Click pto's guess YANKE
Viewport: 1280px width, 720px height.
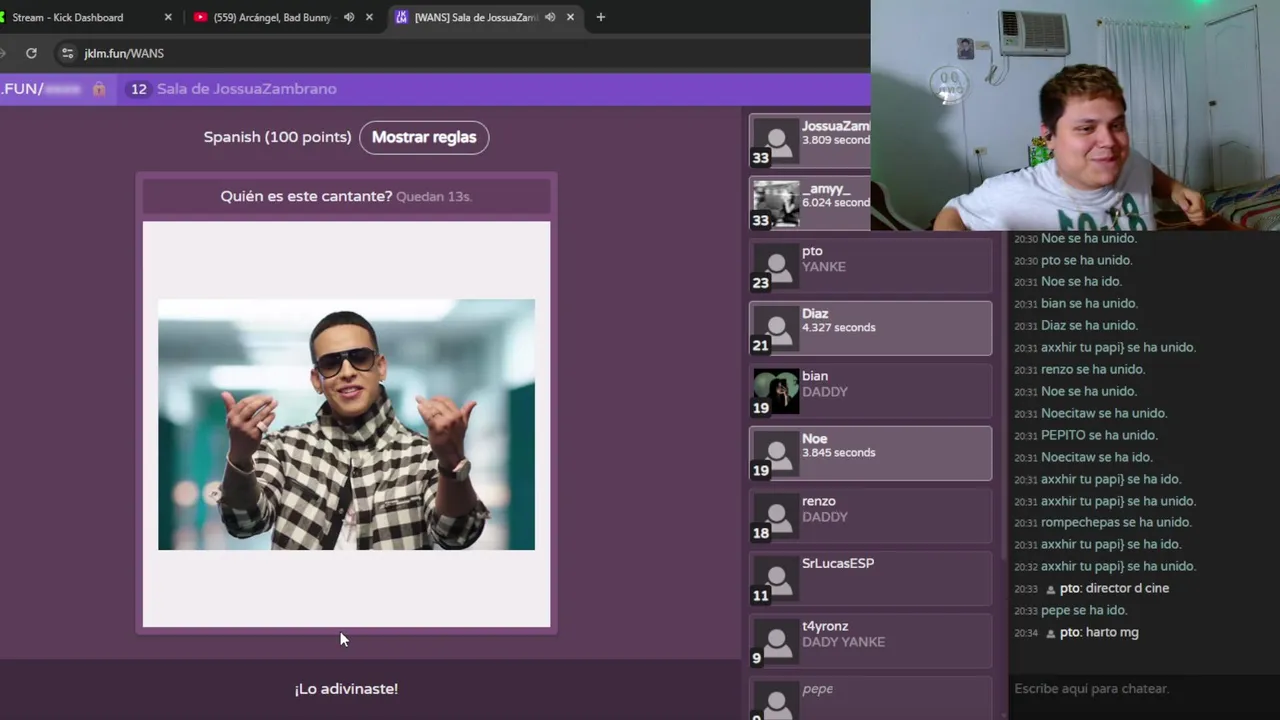pyautogui.click(x=824, y=267)
